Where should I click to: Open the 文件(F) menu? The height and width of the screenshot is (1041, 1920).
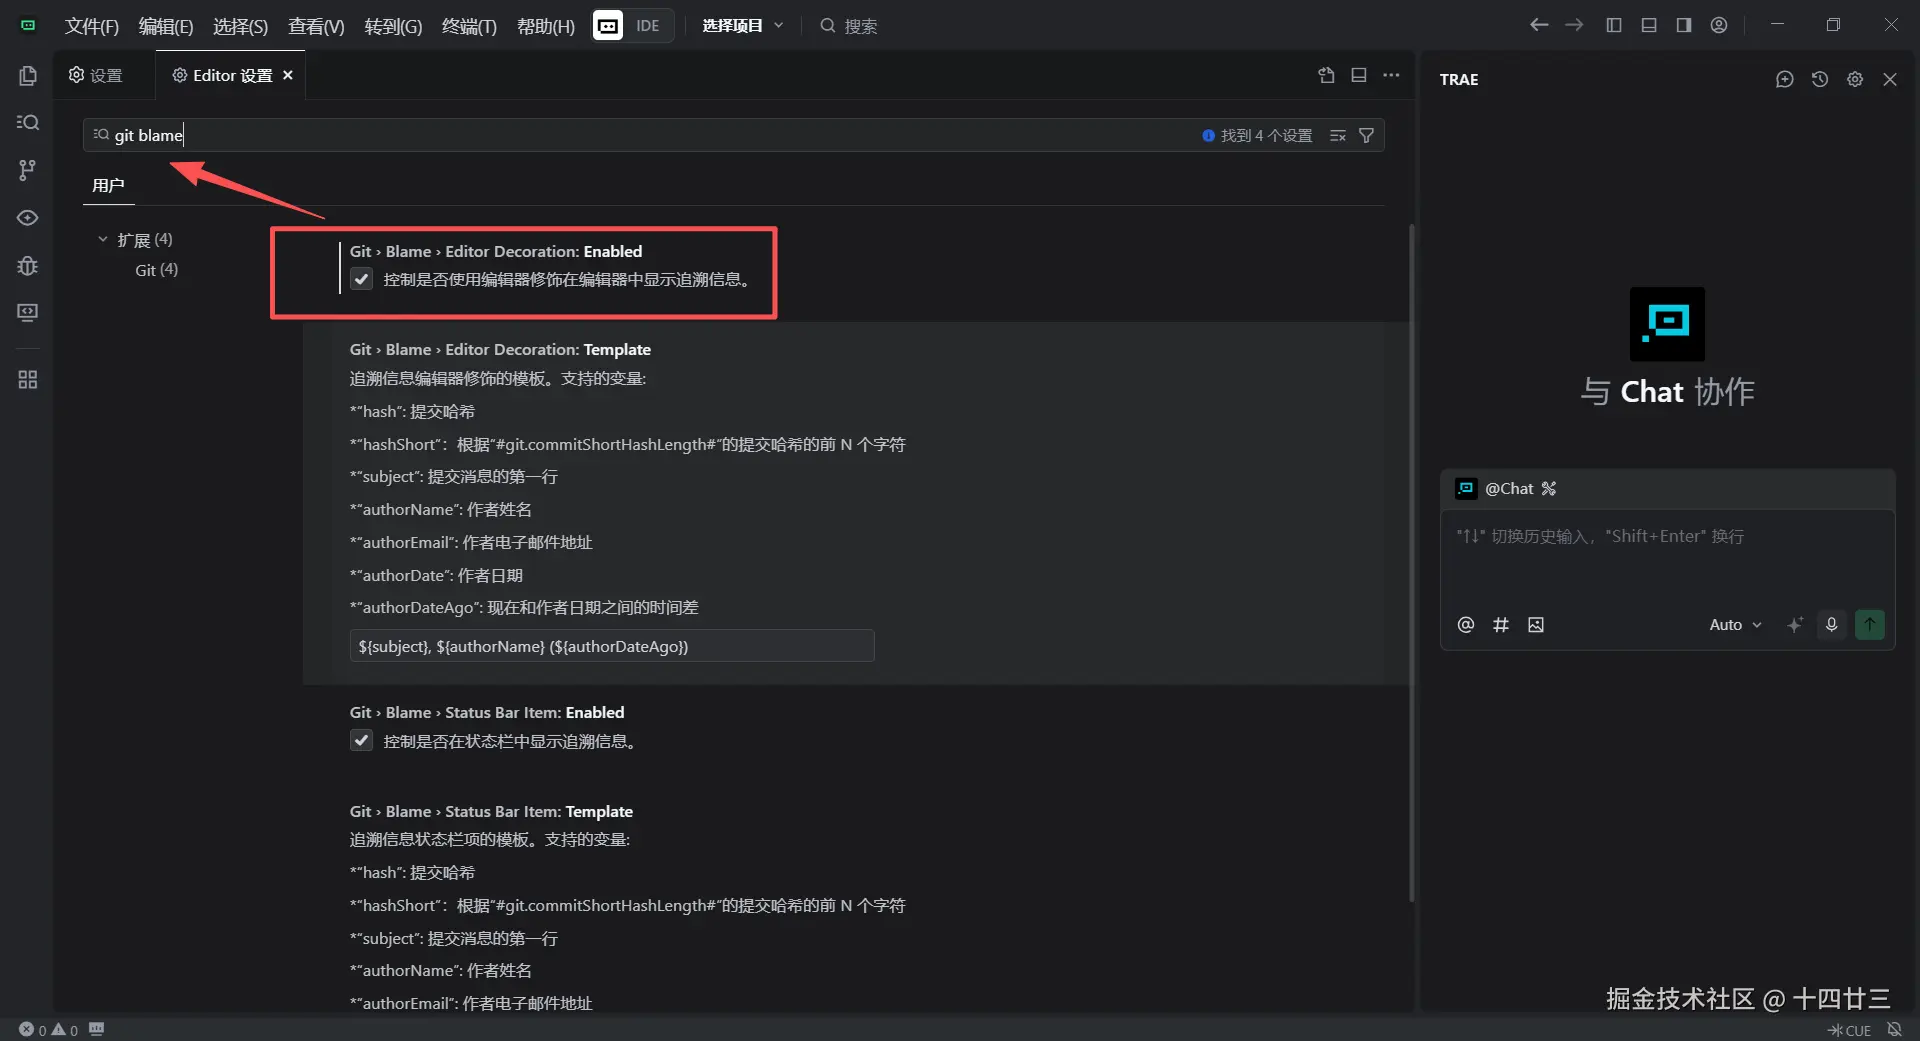click(x=92, y=26)
